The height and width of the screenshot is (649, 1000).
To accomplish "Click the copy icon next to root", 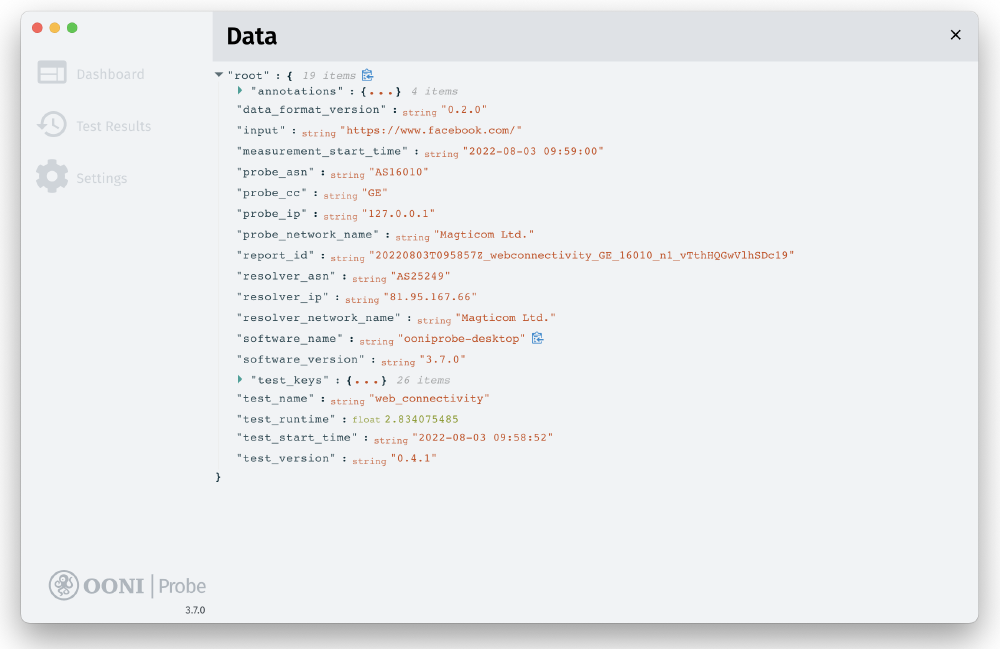I will pyautogui.click(x=368, y=73).
